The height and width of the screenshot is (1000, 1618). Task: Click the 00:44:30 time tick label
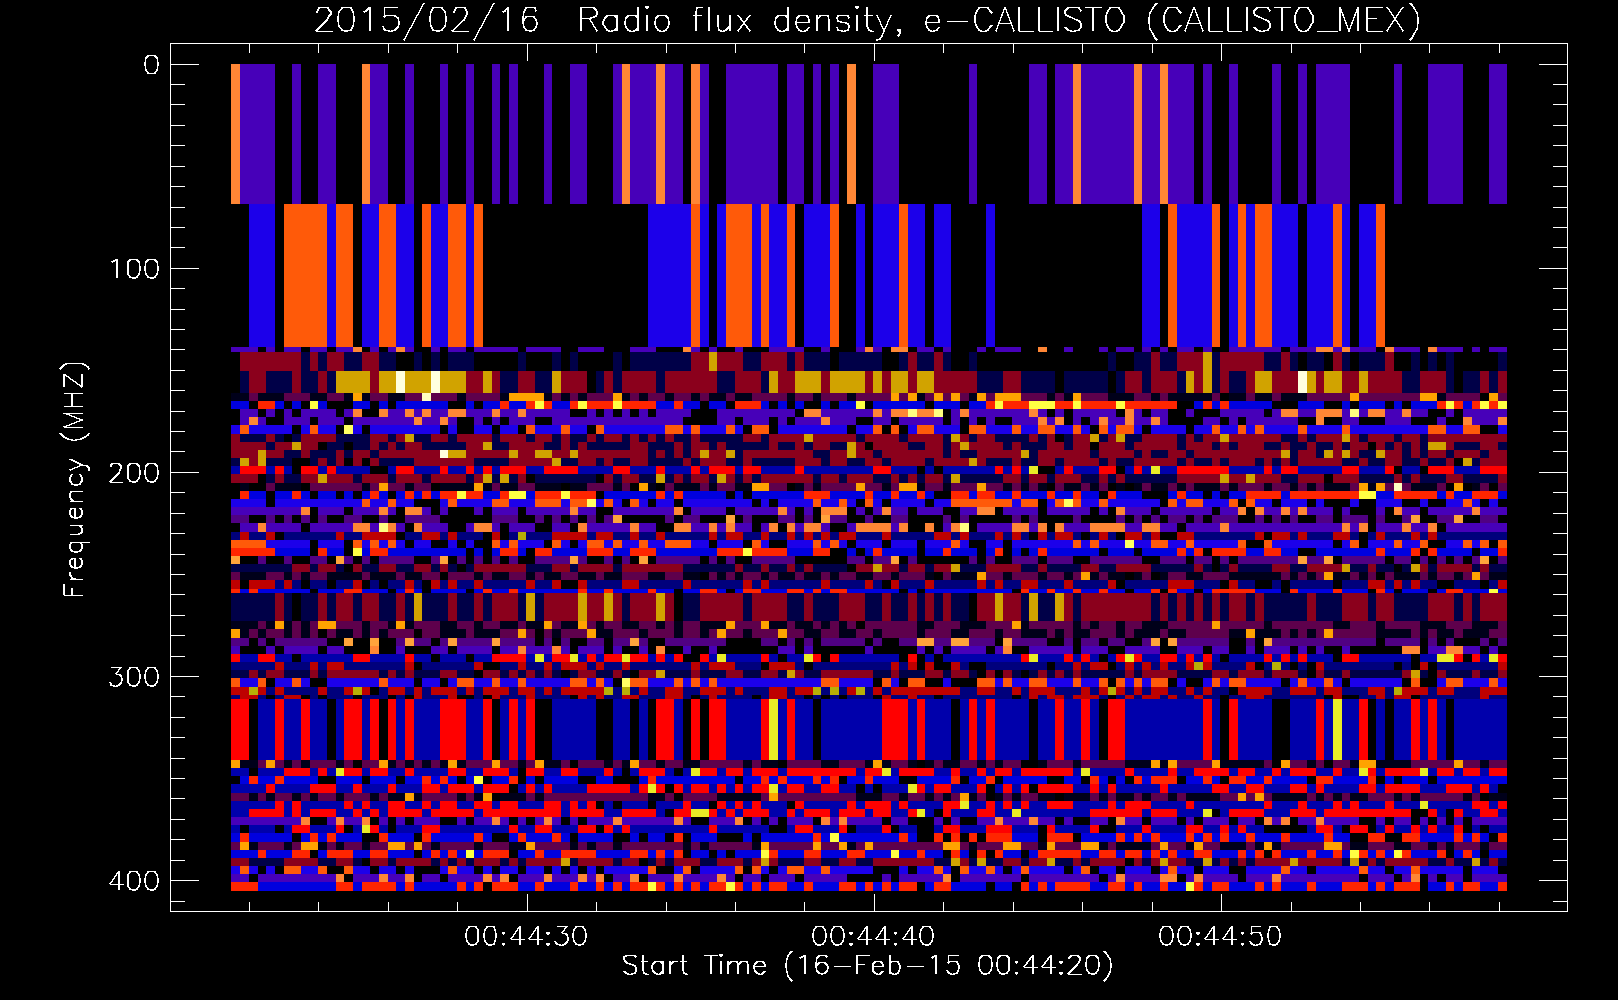(x=526, y=936)
